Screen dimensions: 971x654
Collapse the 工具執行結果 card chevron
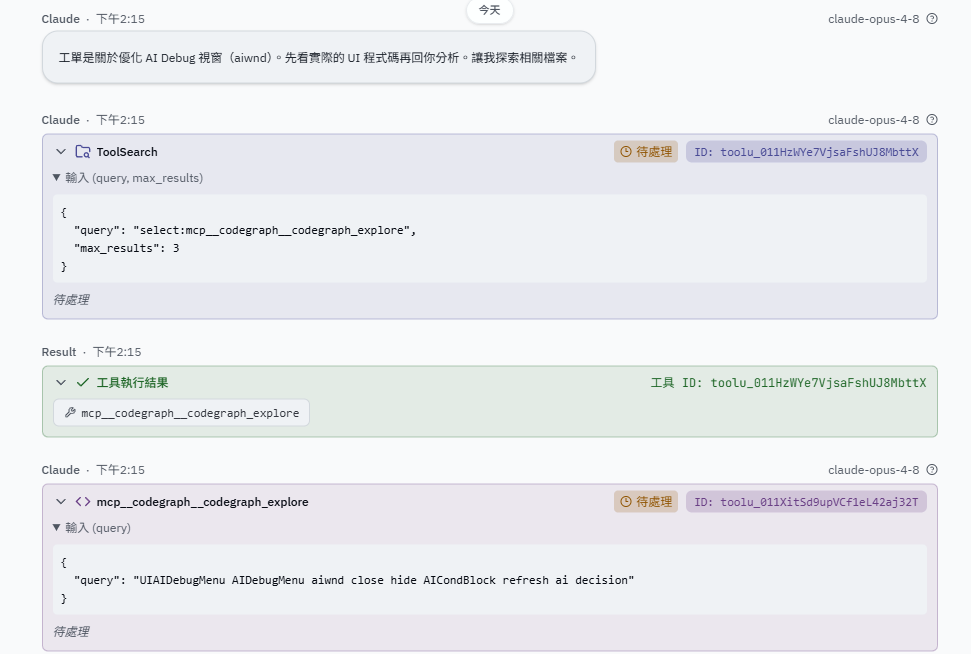[x=61, y=383]
